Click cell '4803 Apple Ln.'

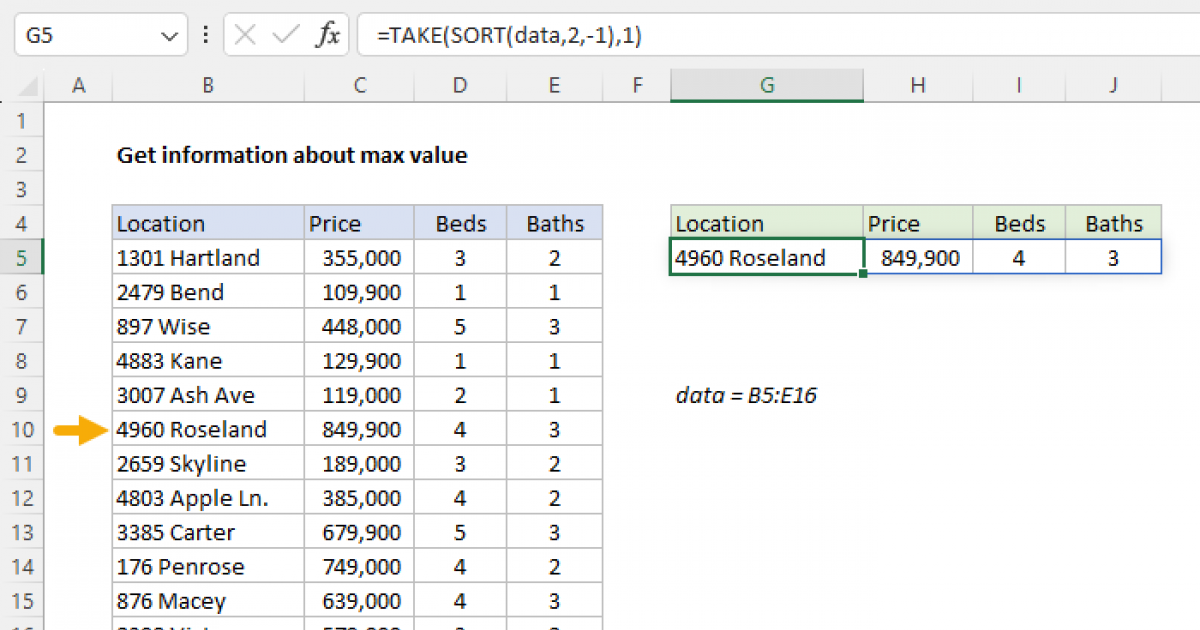pos(208,498)
